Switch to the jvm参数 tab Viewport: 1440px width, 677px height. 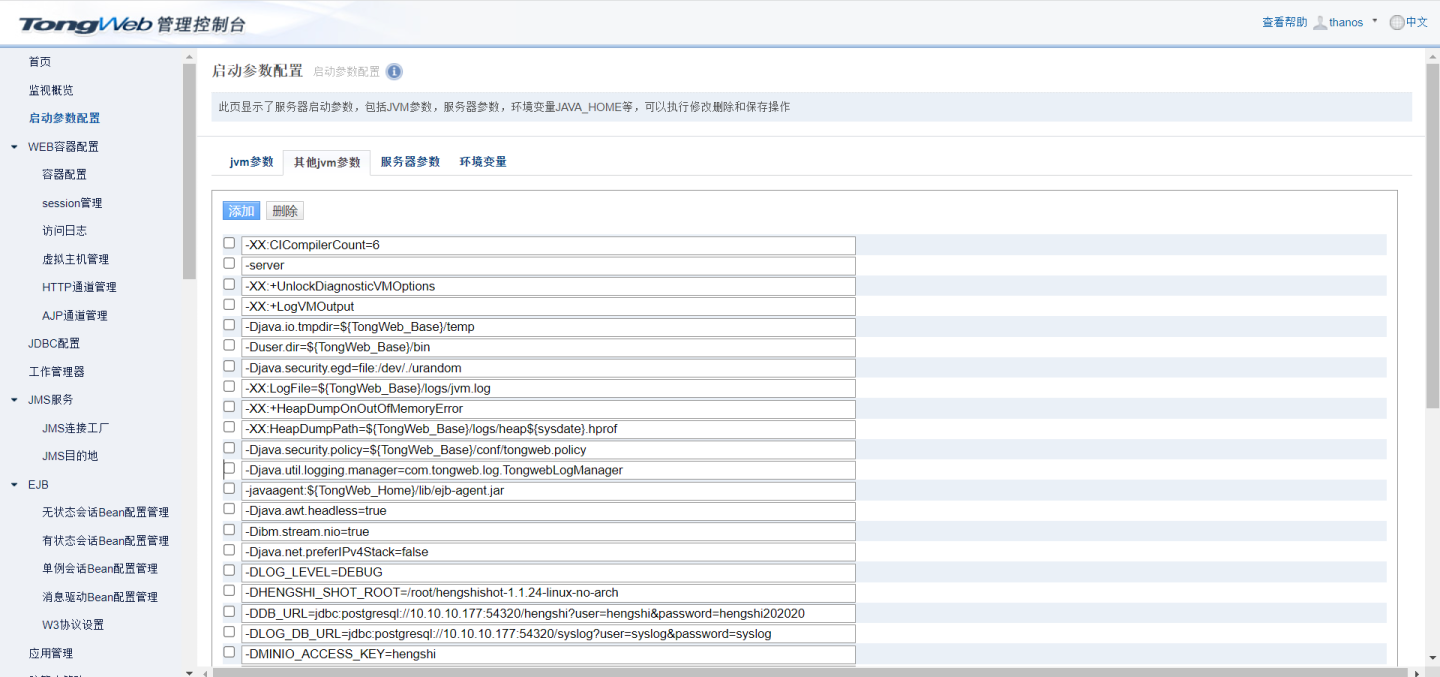(x=251, y=162)
